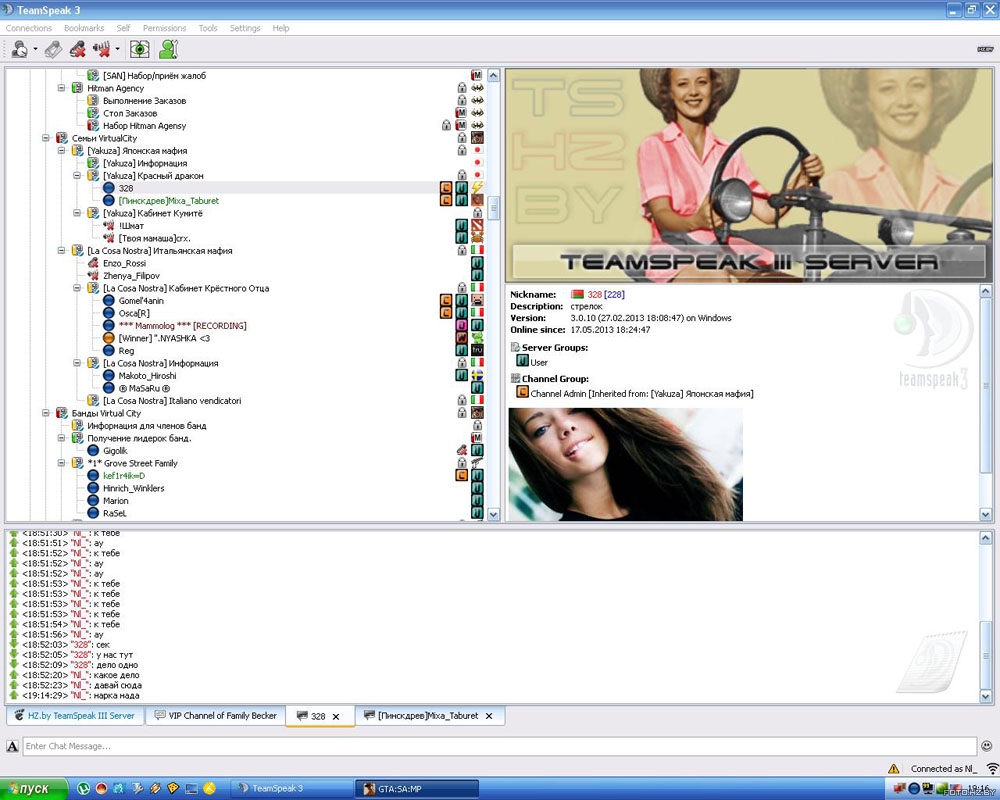This screenshot has height=800, width=1000.
Task: Click orange C badge on kef1r4ik=D row
Action: 461,475
